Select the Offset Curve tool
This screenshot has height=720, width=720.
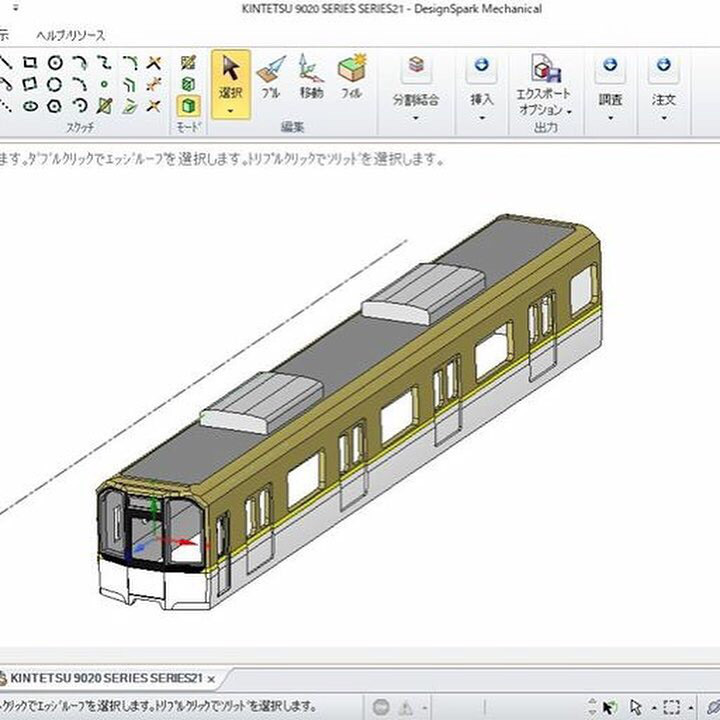click(130, 84)
